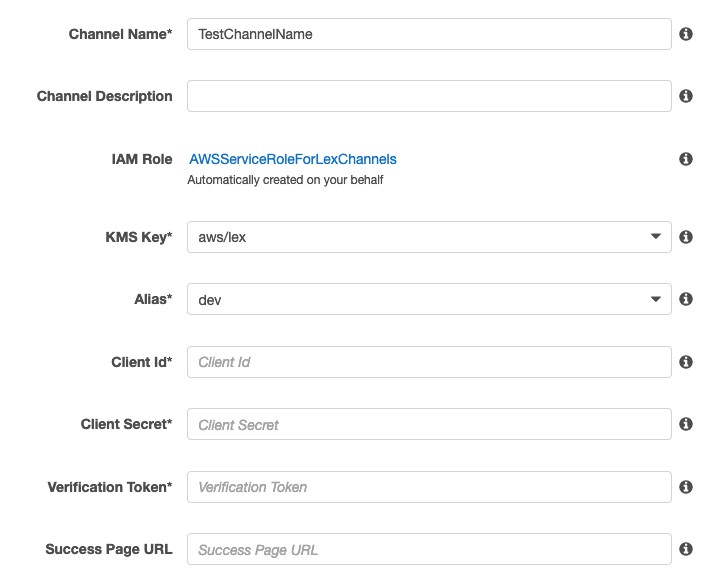Click the info icon beside Channel Name
725x584 pixels.
pyautogui.click(x=686, y=34)
